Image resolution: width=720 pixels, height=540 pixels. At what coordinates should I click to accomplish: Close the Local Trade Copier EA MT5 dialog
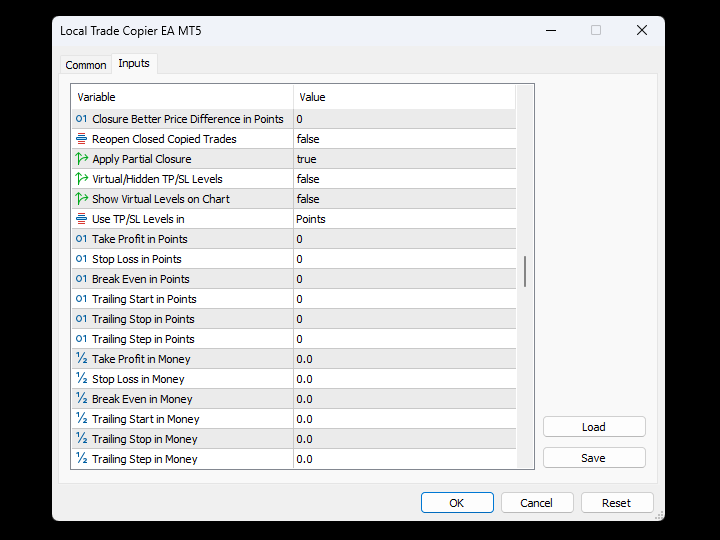642,30
